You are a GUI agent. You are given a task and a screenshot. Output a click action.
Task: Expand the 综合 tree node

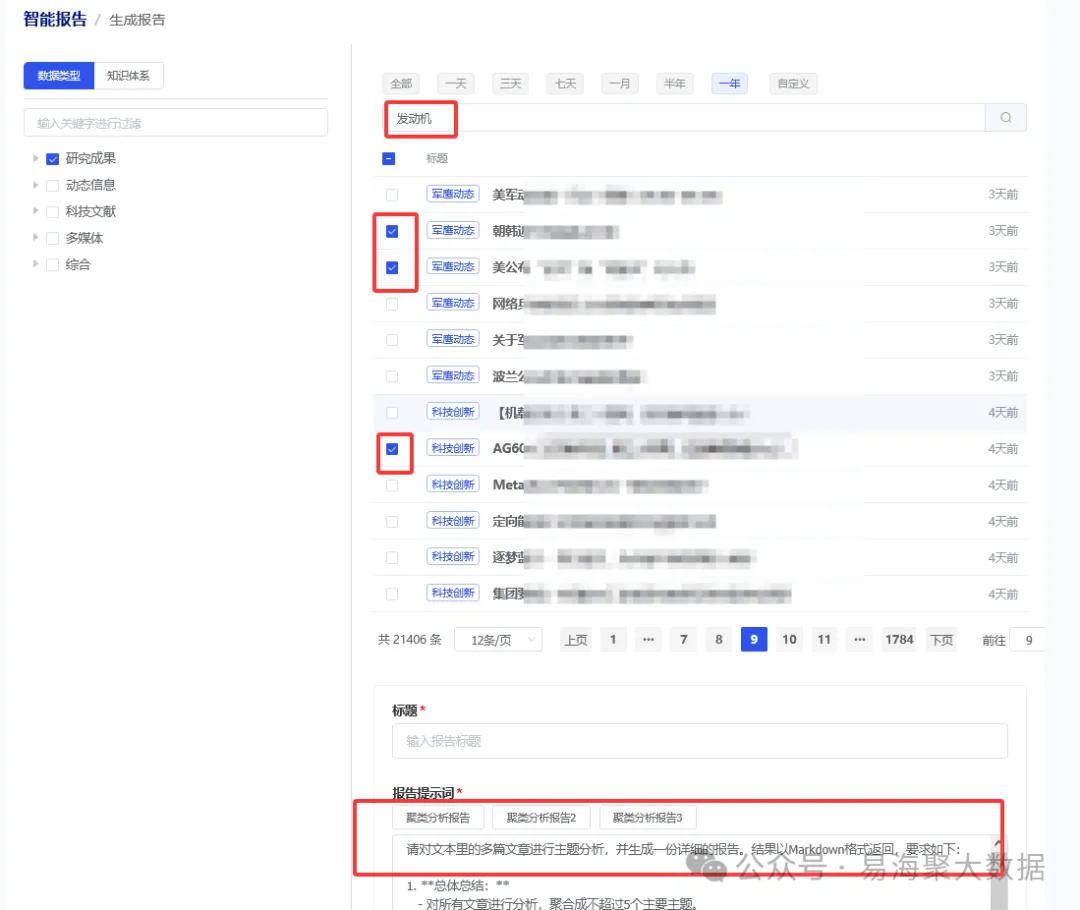pyautogui.click(x=35, y=264)
